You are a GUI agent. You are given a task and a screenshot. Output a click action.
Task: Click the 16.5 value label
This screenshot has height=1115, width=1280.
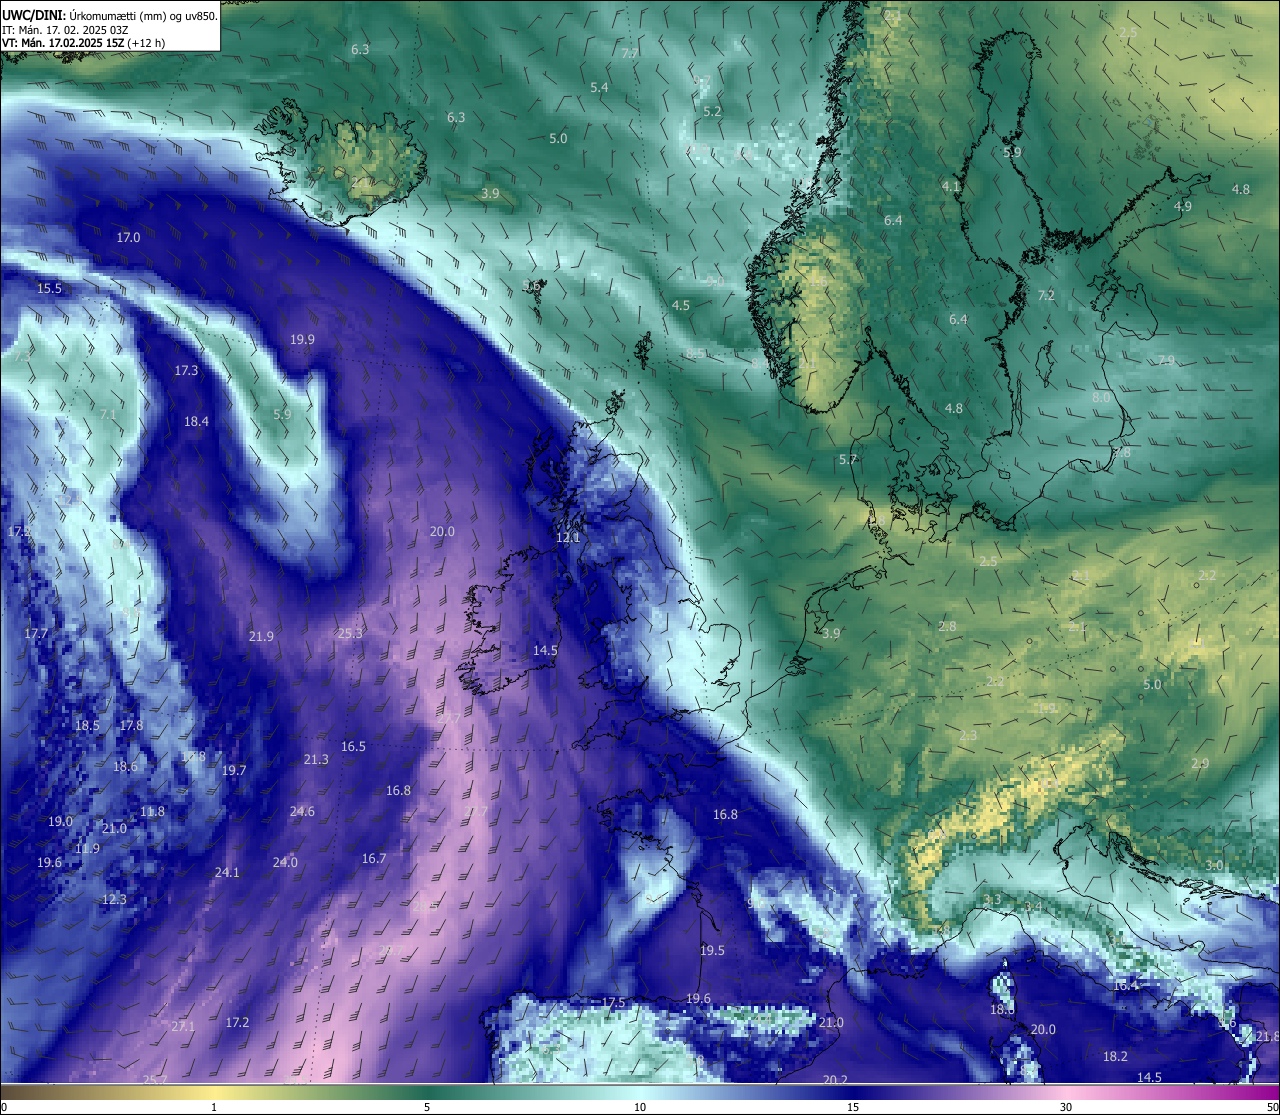(353, 746)
